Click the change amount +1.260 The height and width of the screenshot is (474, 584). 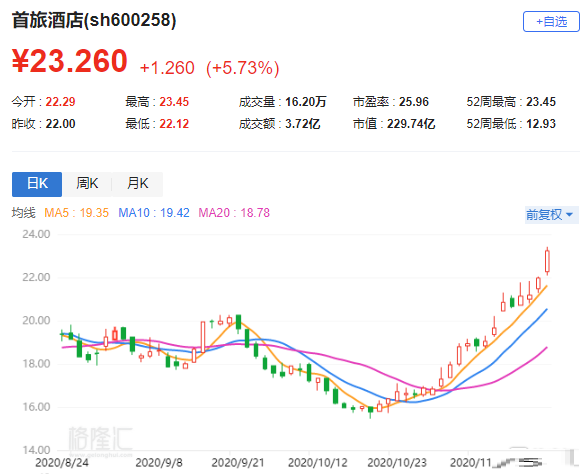tap(167, 68)
